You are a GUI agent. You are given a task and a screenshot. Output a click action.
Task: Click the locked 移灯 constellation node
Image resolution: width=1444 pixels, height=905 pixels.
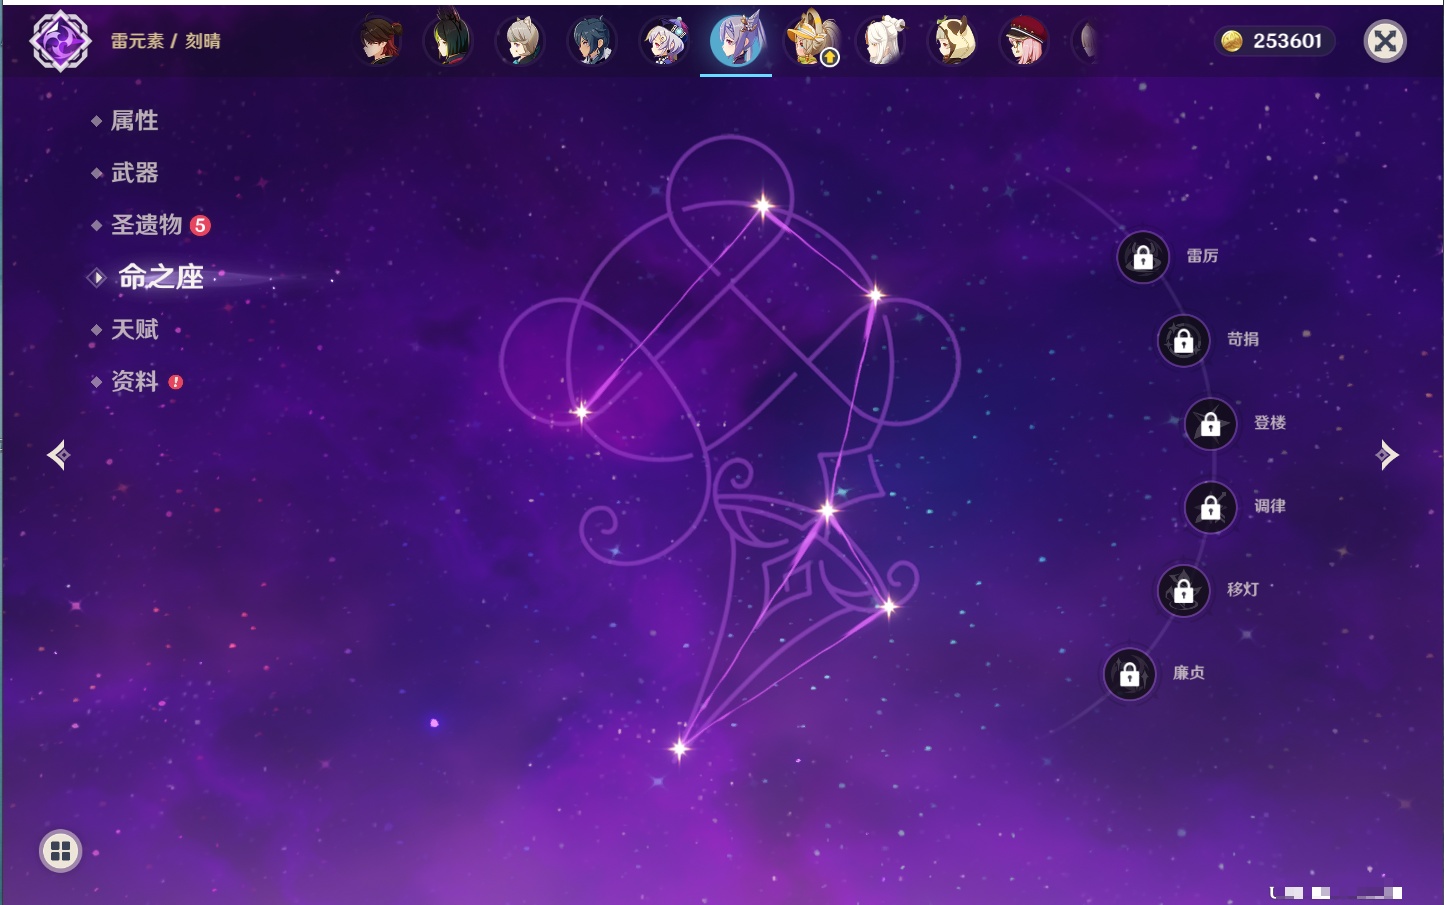point(1184,591)
